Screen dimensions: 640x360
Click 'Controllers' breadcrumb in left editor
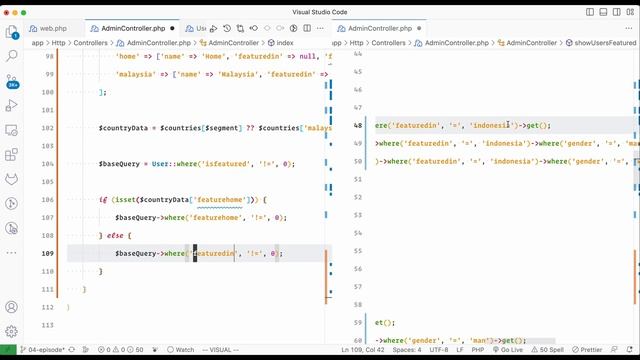90,43
